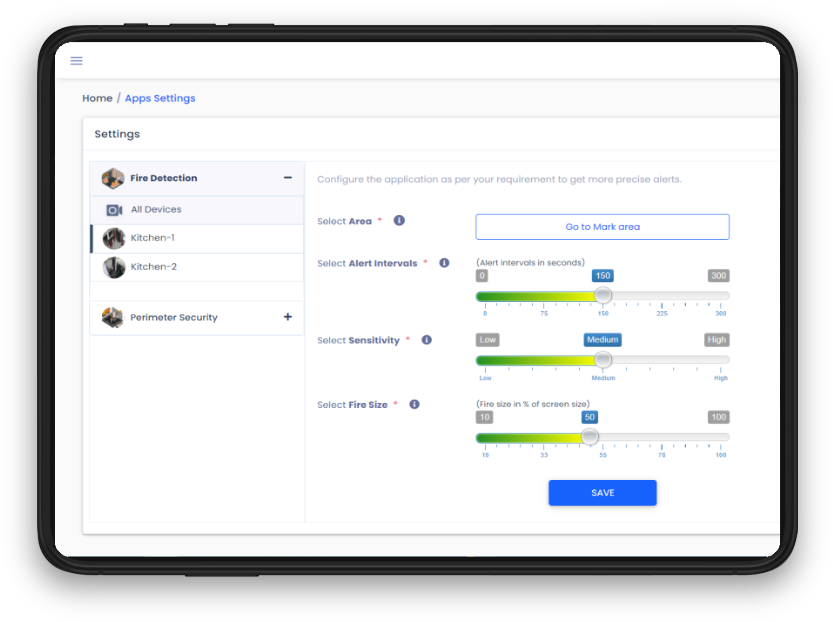
Task: Click the camera icon beside All Devices
Action: point(114,210)
